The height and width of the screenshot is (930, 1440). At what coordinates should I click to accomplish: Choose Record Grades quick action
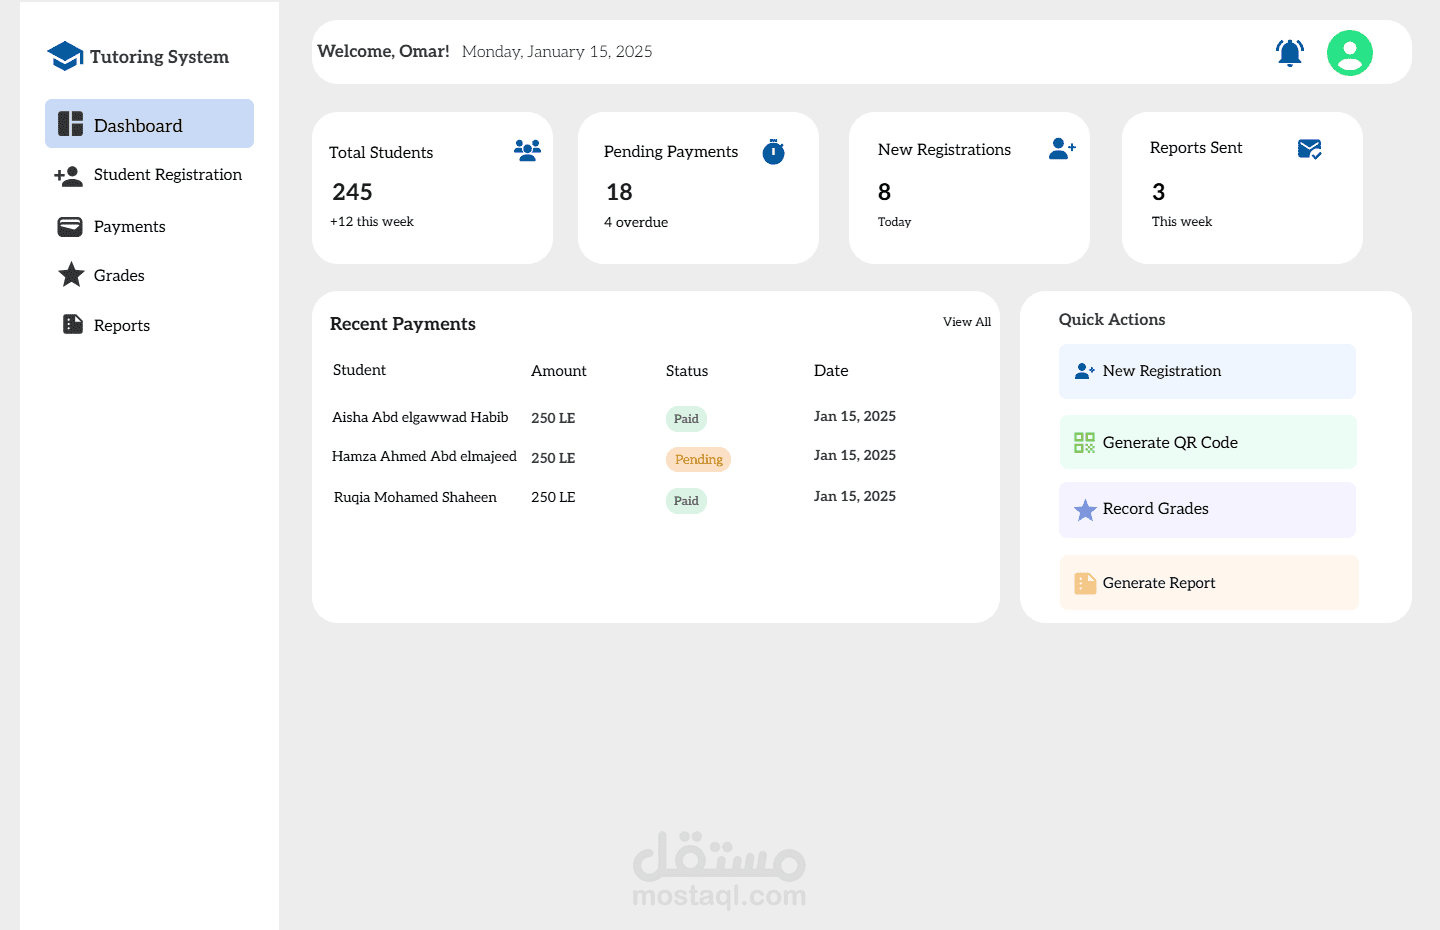click(x=1207, y=510)
